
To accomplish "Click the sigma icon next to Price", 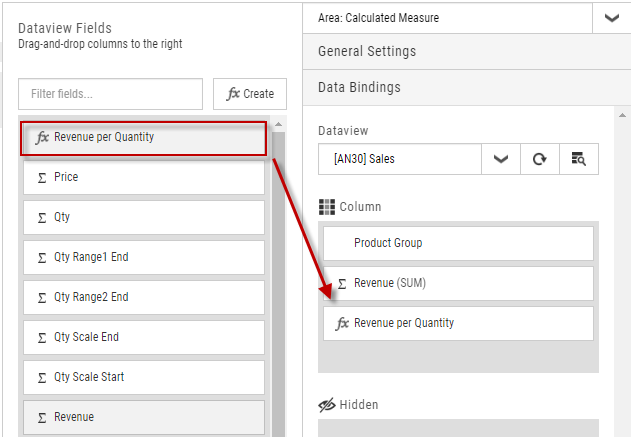I will point(42,178).
